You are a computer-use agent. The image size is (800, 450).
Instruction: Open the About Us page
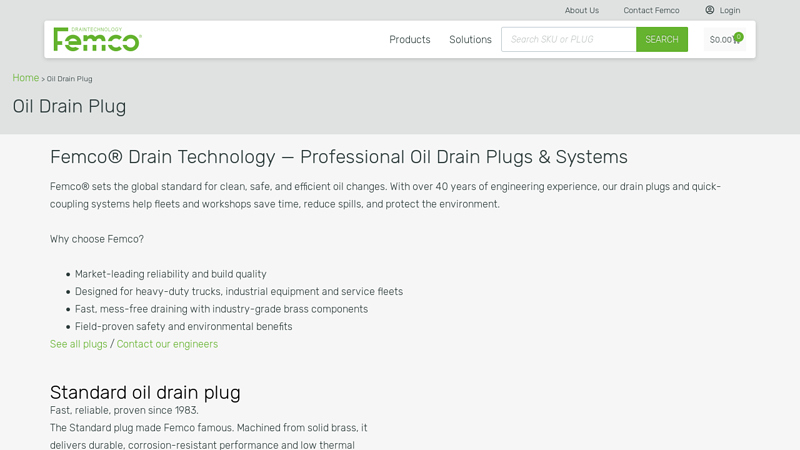tap(582, 10)
